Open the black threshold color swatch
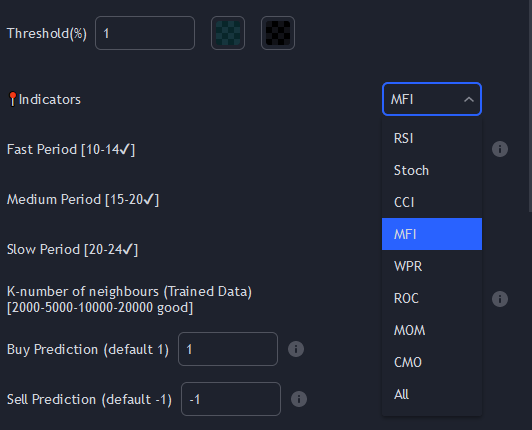The image size is (532, 430). click(x=278, y=33)
